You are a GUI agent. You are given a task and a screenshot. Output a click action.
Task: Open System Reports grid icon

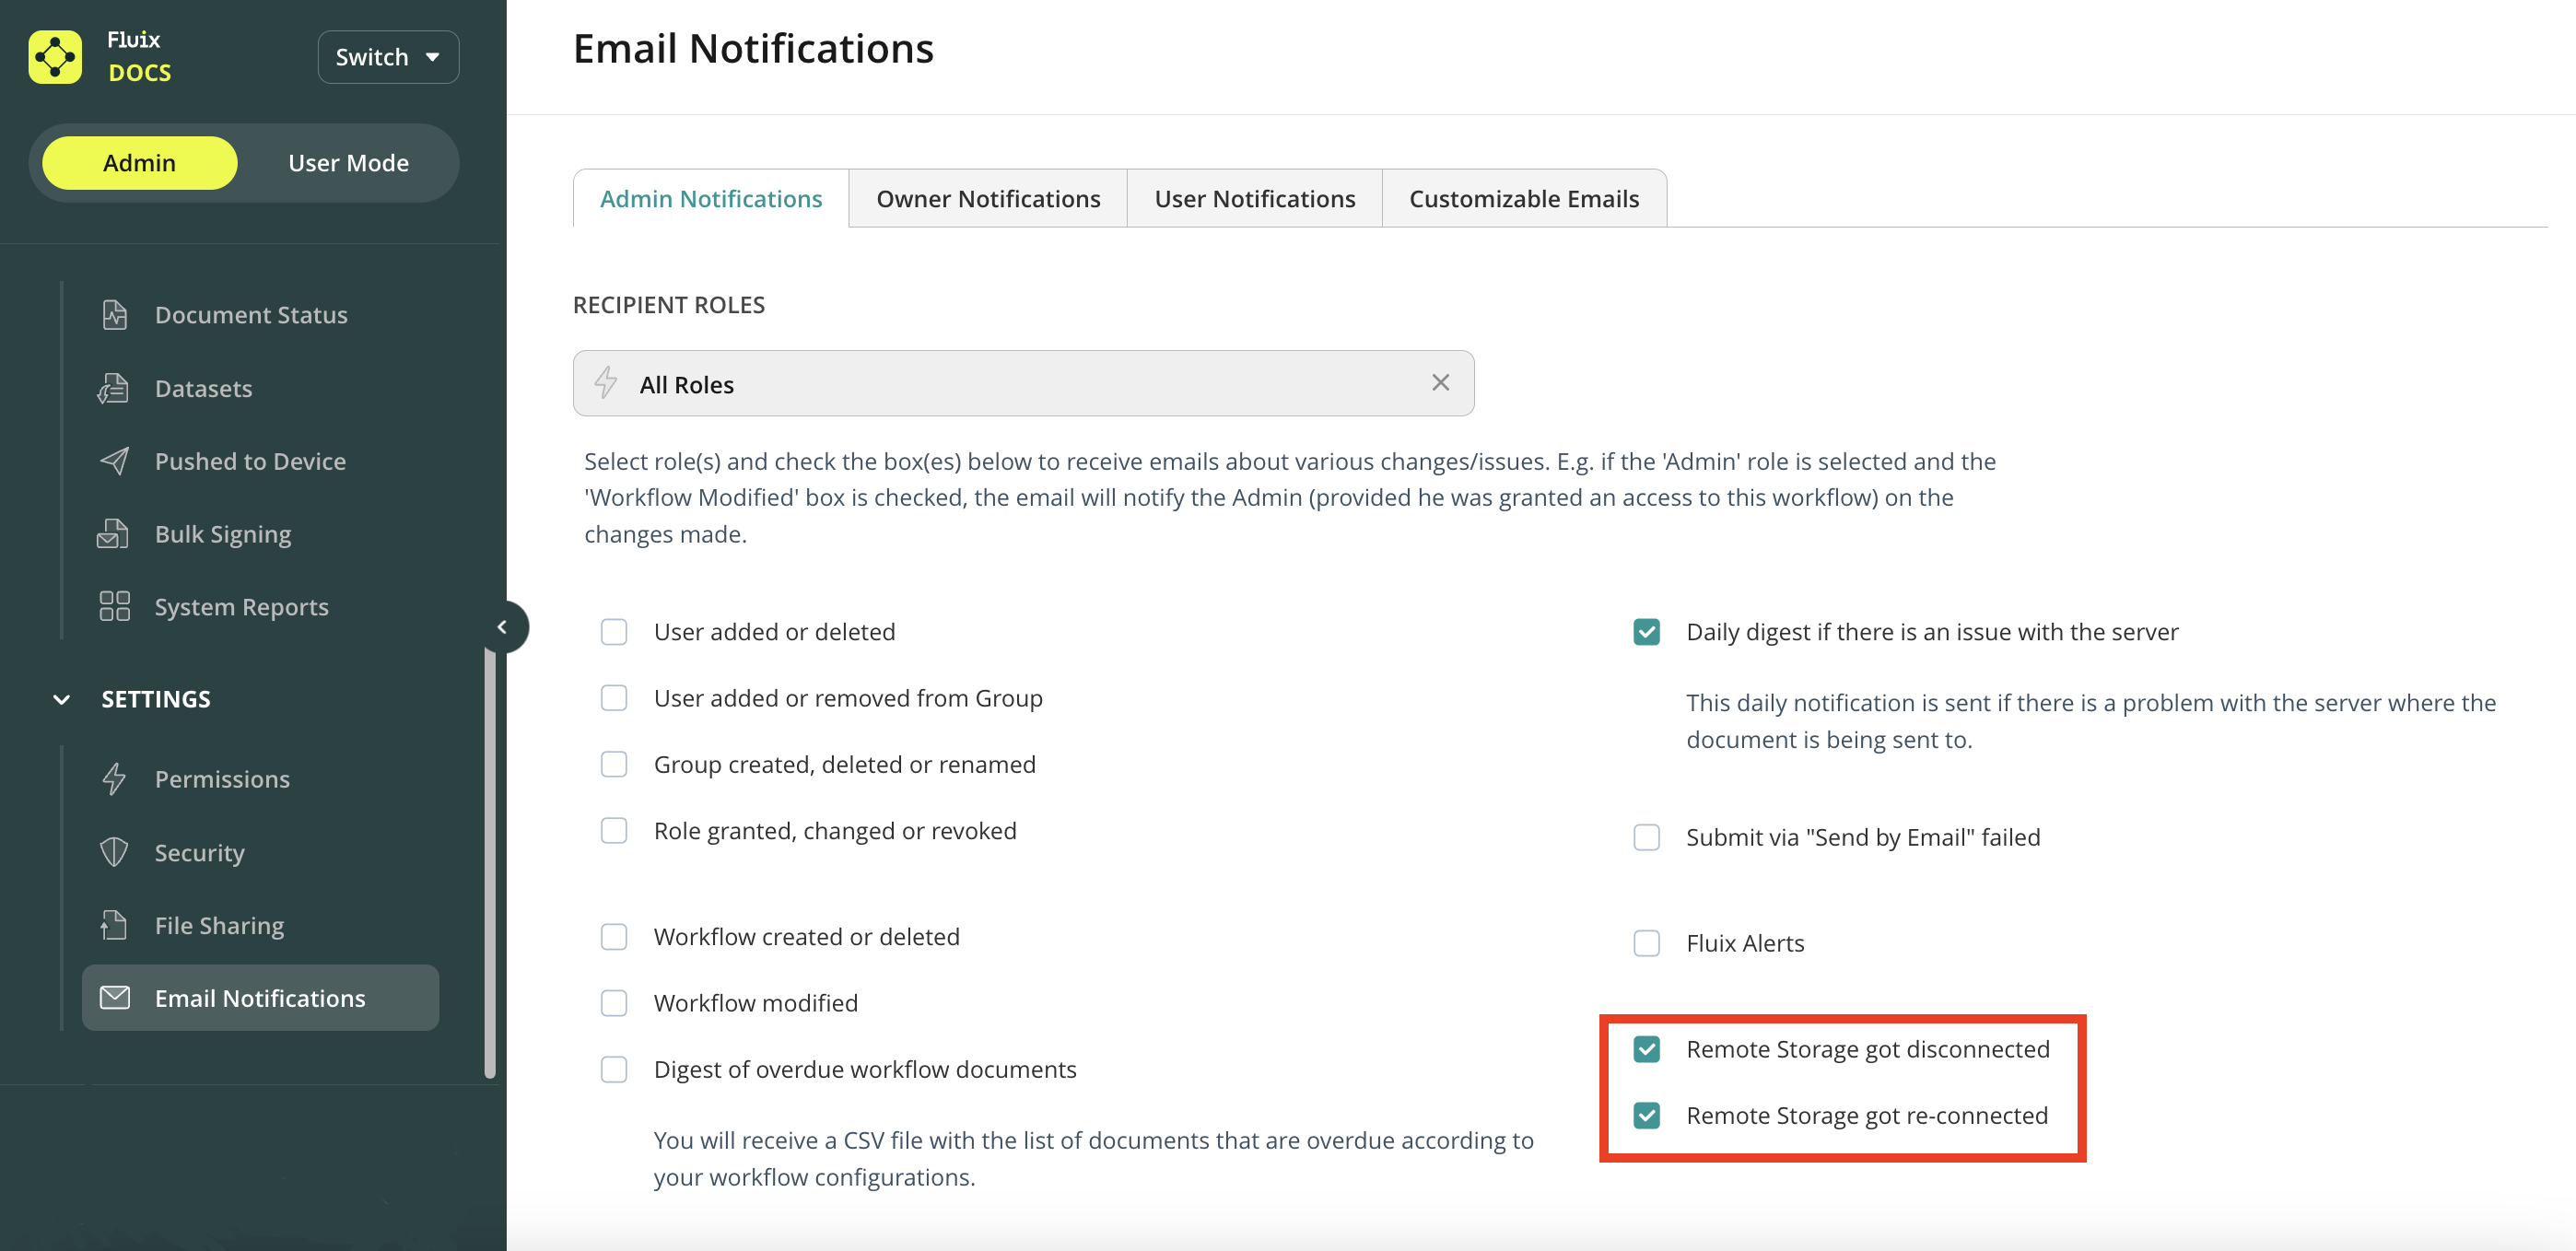[x=114, y=606]
